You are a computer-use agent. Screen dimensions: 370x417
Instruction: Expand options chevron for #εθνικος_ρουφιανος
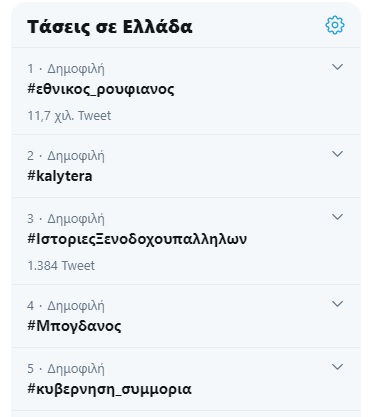coord(337,67)
